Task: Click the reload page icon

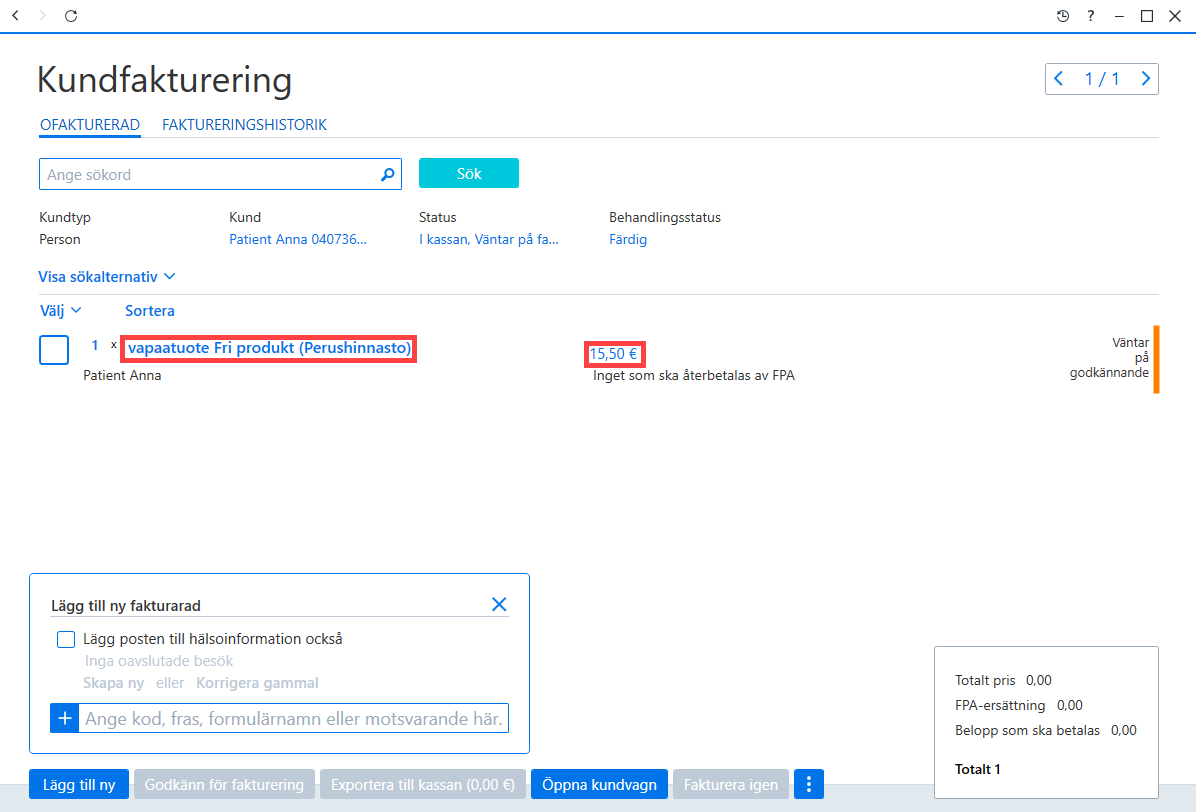Action: click(x=71, y=15)
